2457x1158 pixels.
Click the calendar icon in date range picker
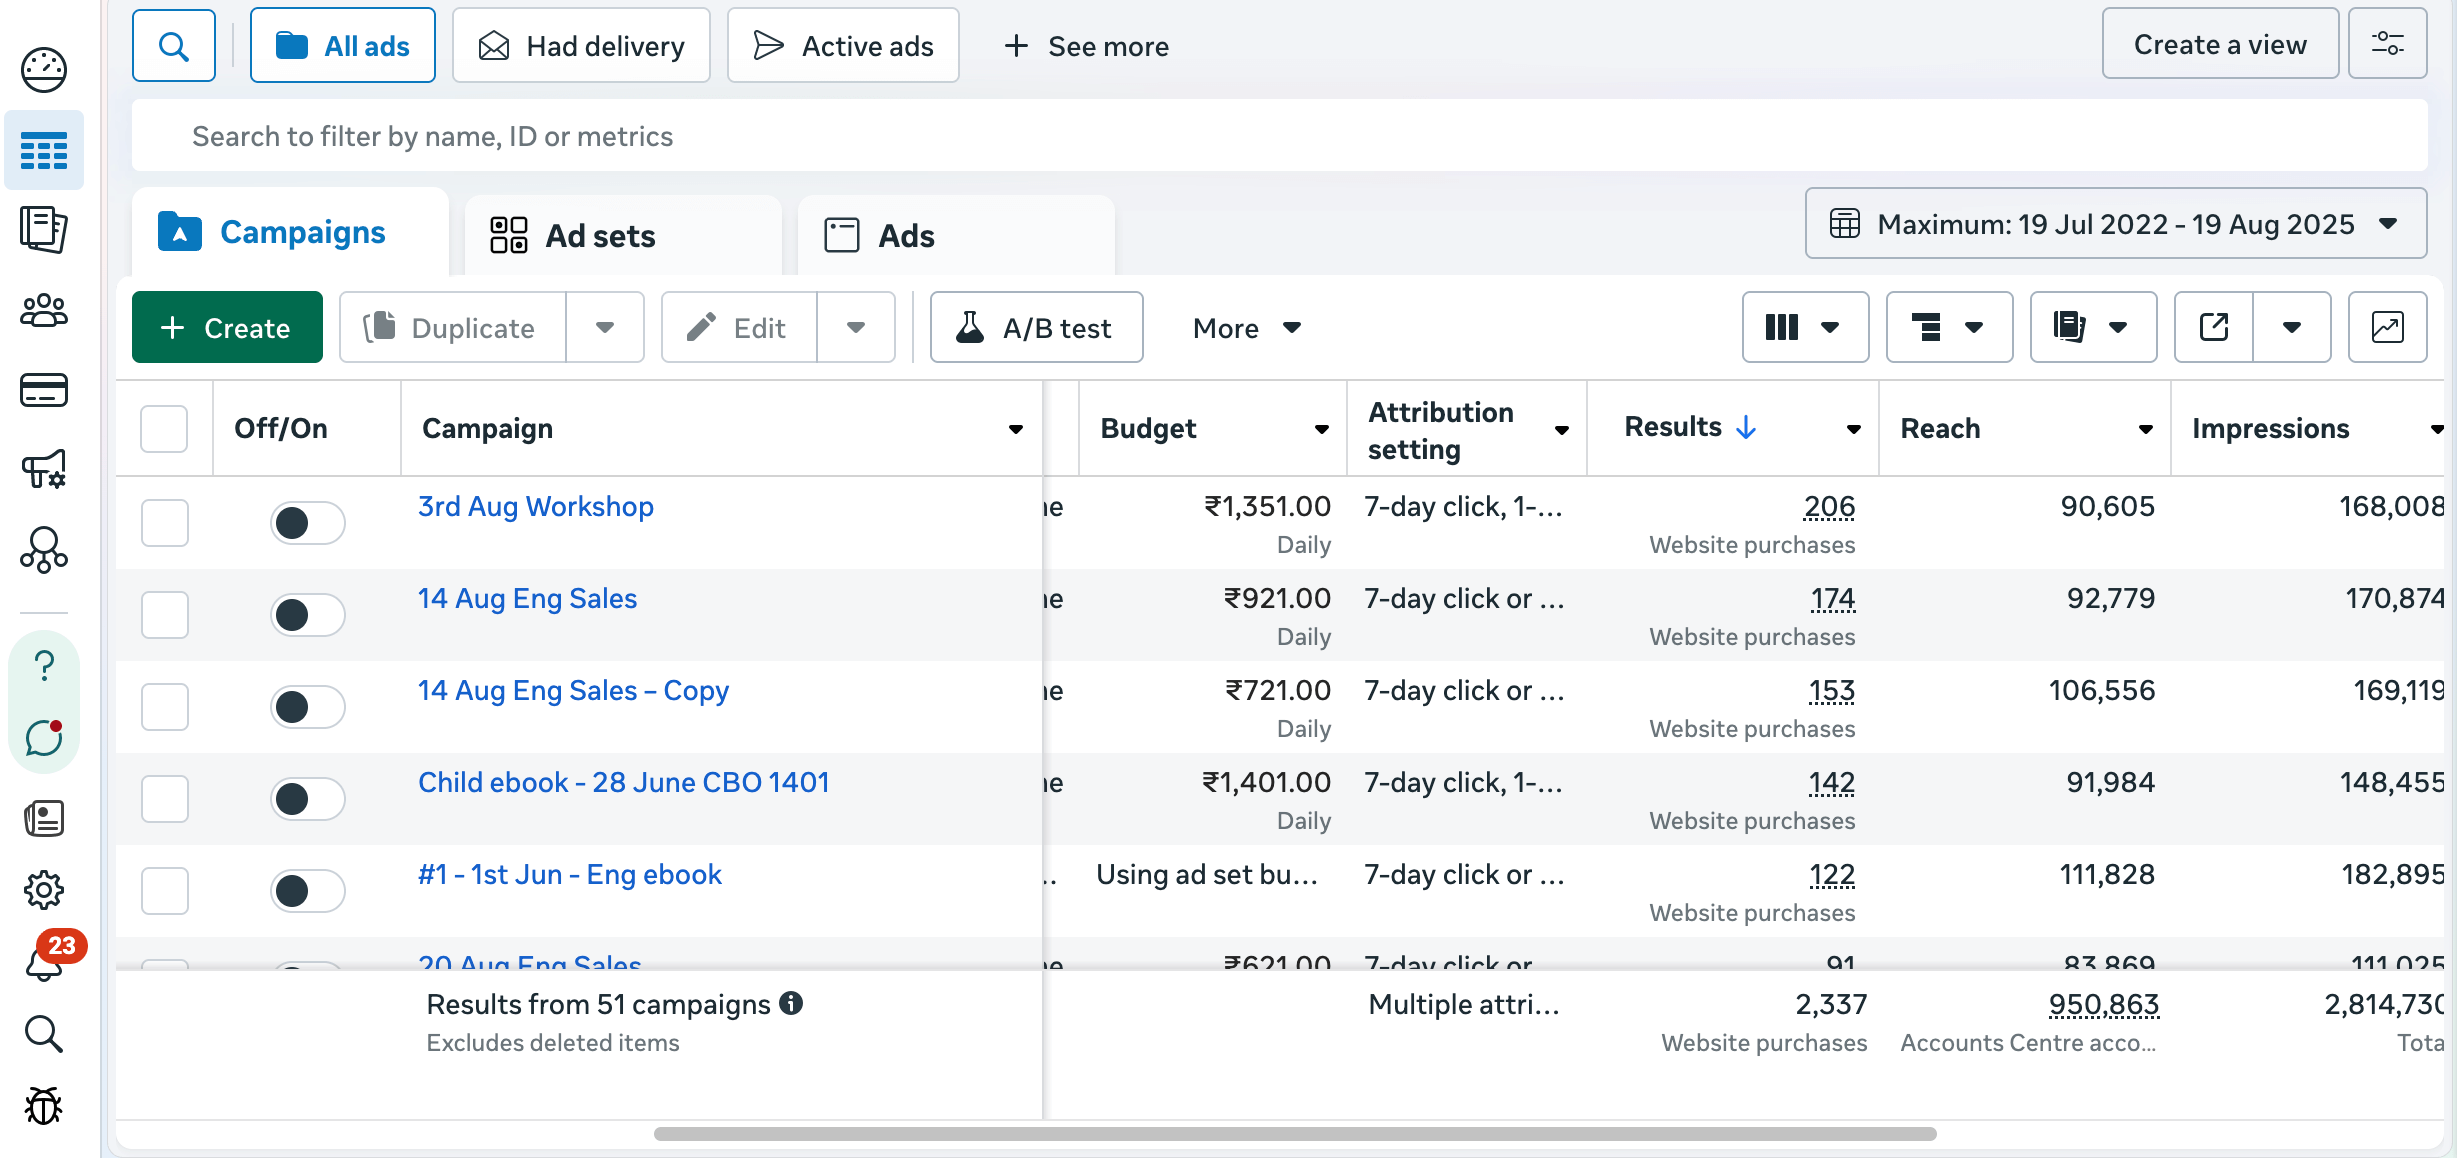pyautogui.click(x=1845, y=223)
